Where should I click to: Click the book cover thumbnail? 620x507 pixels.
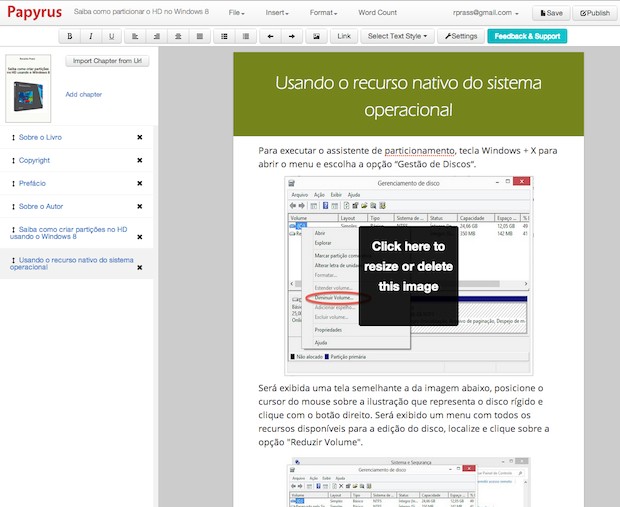(x=29, y=90)
